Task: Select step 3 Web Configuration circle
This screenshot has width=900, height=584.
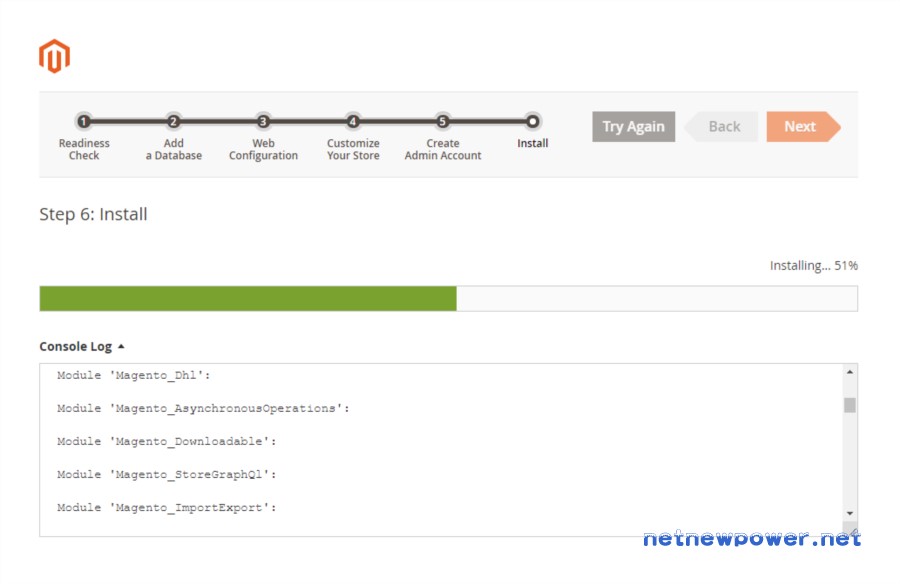Action: coord(263,121)
